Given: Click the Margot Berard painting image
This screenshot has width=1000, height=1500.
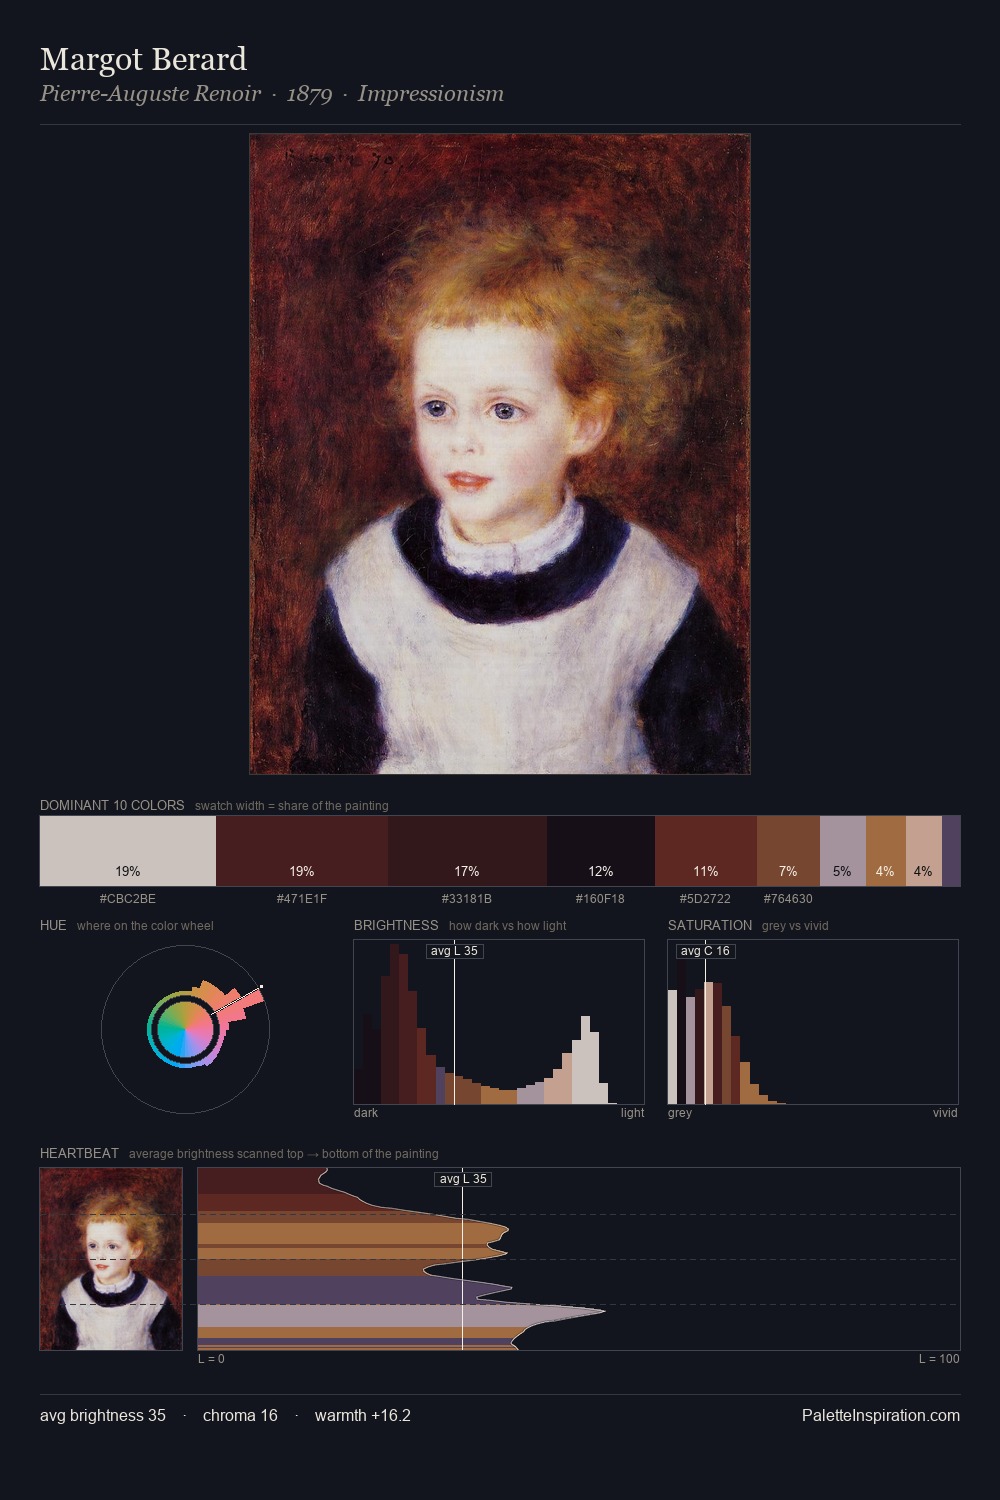Looking at the screenshot, I should click(x=500, y=454).
